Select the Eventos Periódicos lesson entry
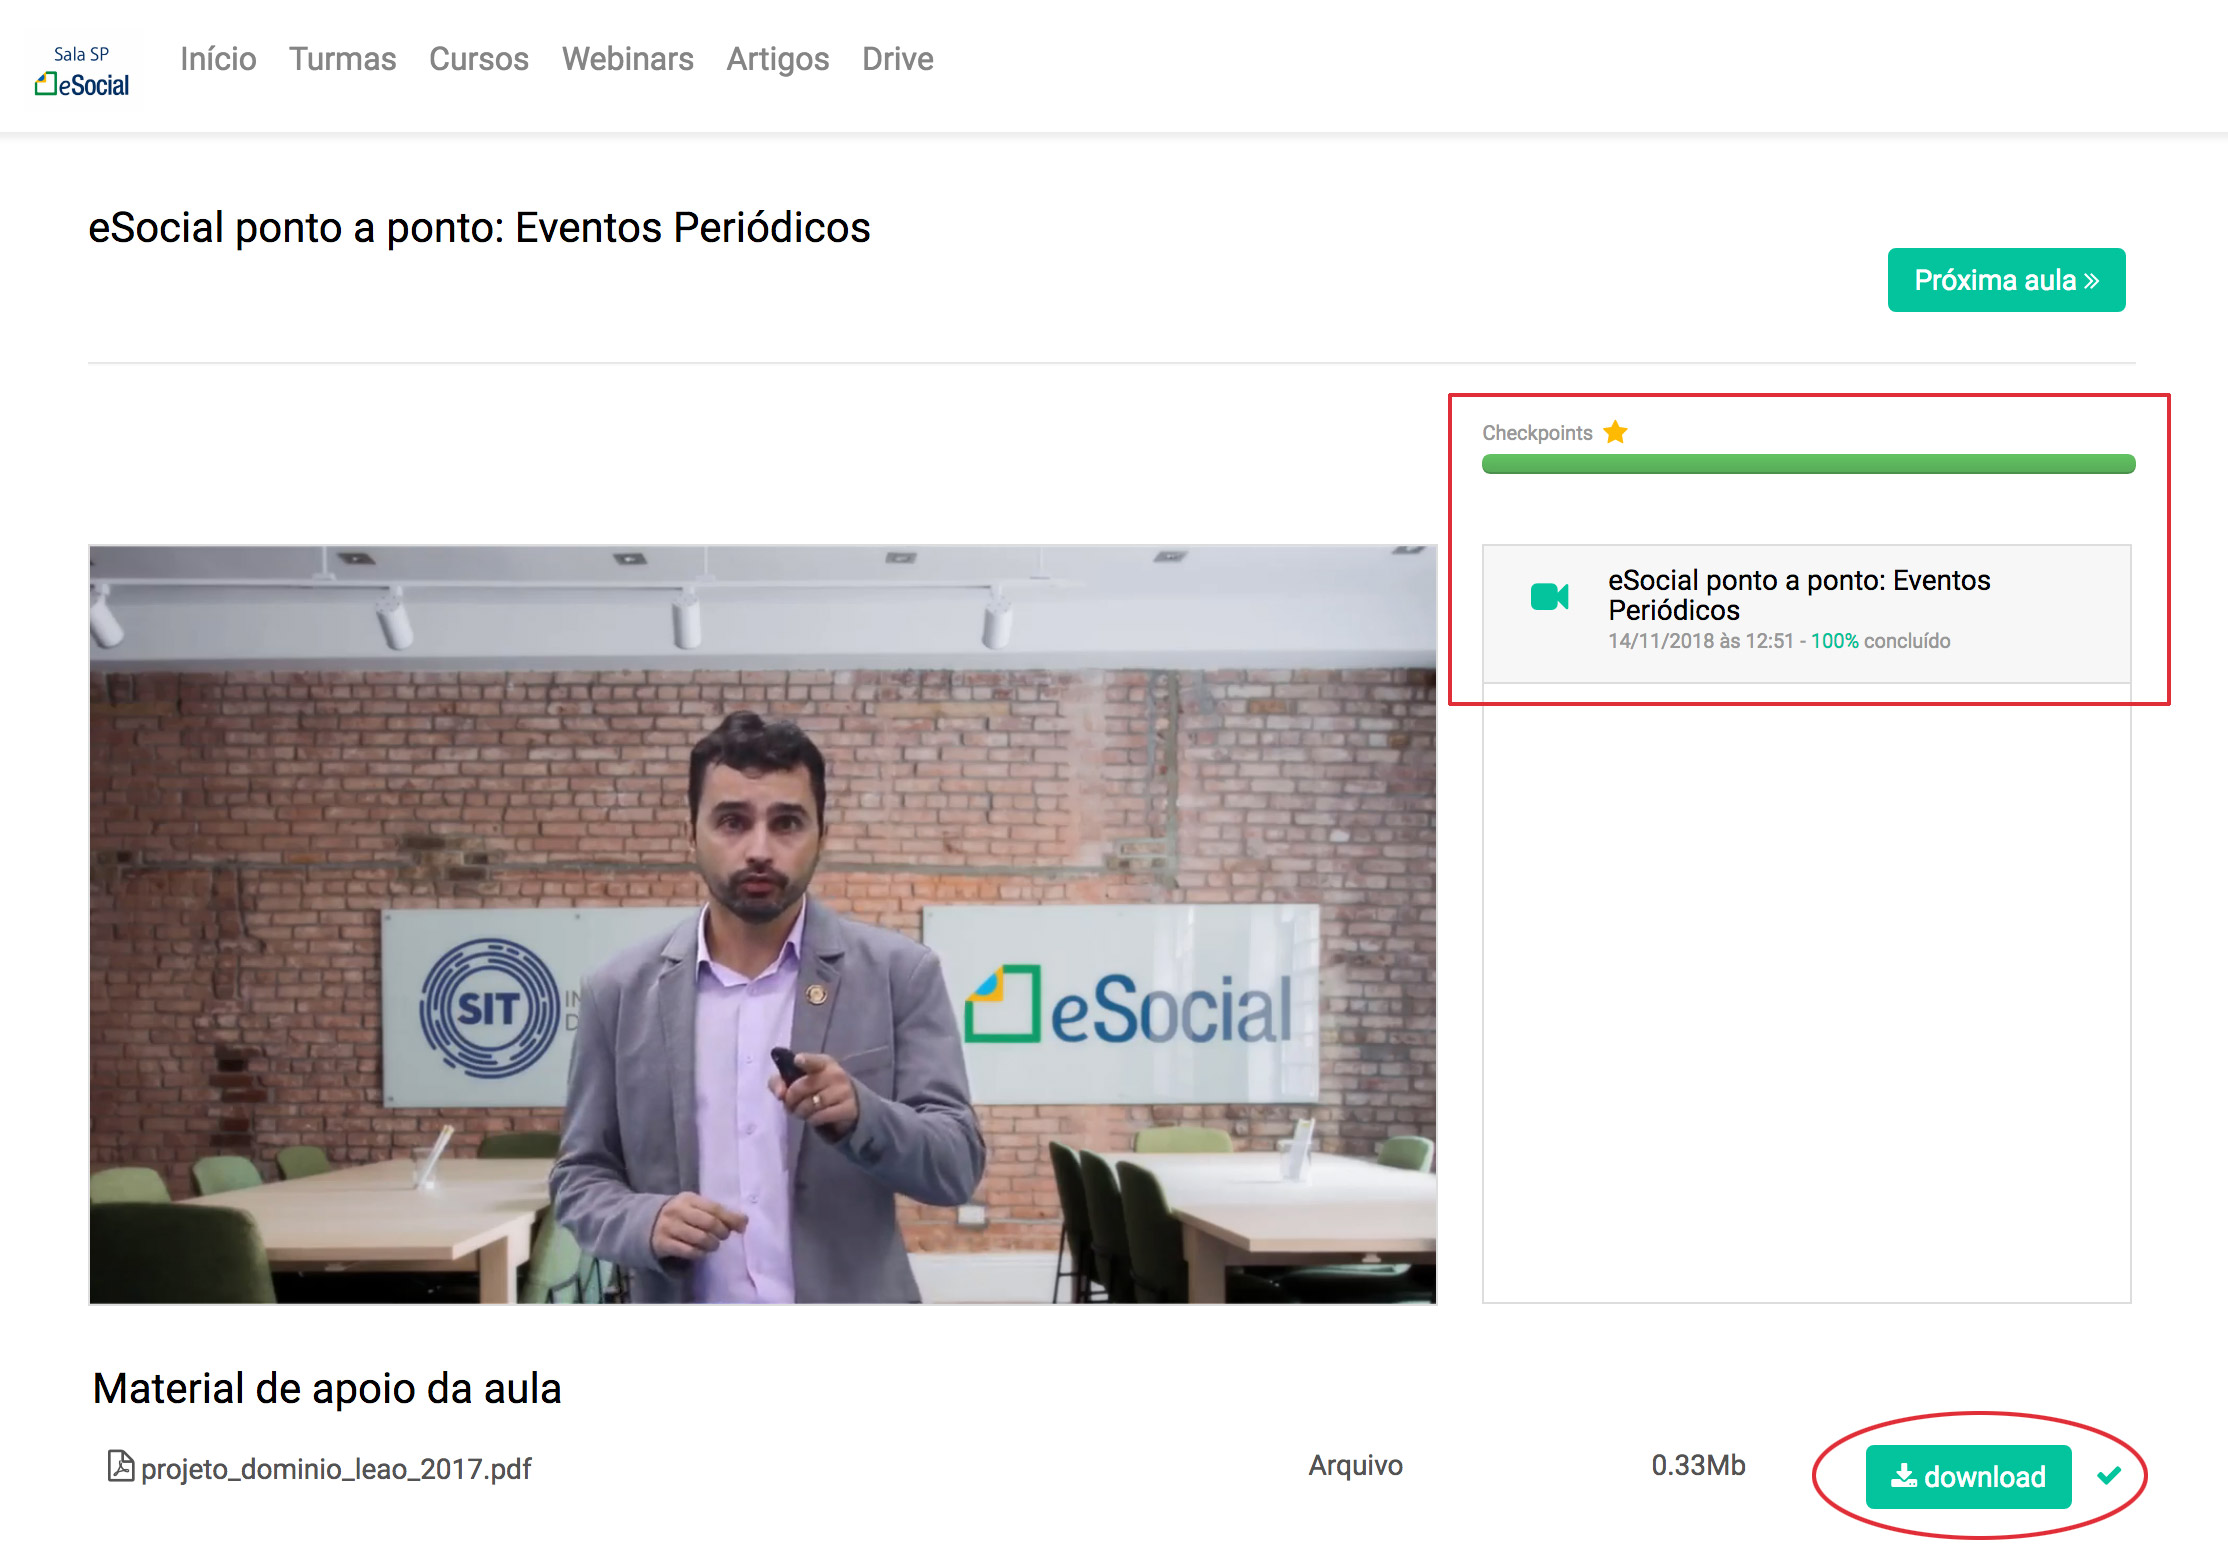This screenshot has width=2228, height=1567. (1798, 595)
